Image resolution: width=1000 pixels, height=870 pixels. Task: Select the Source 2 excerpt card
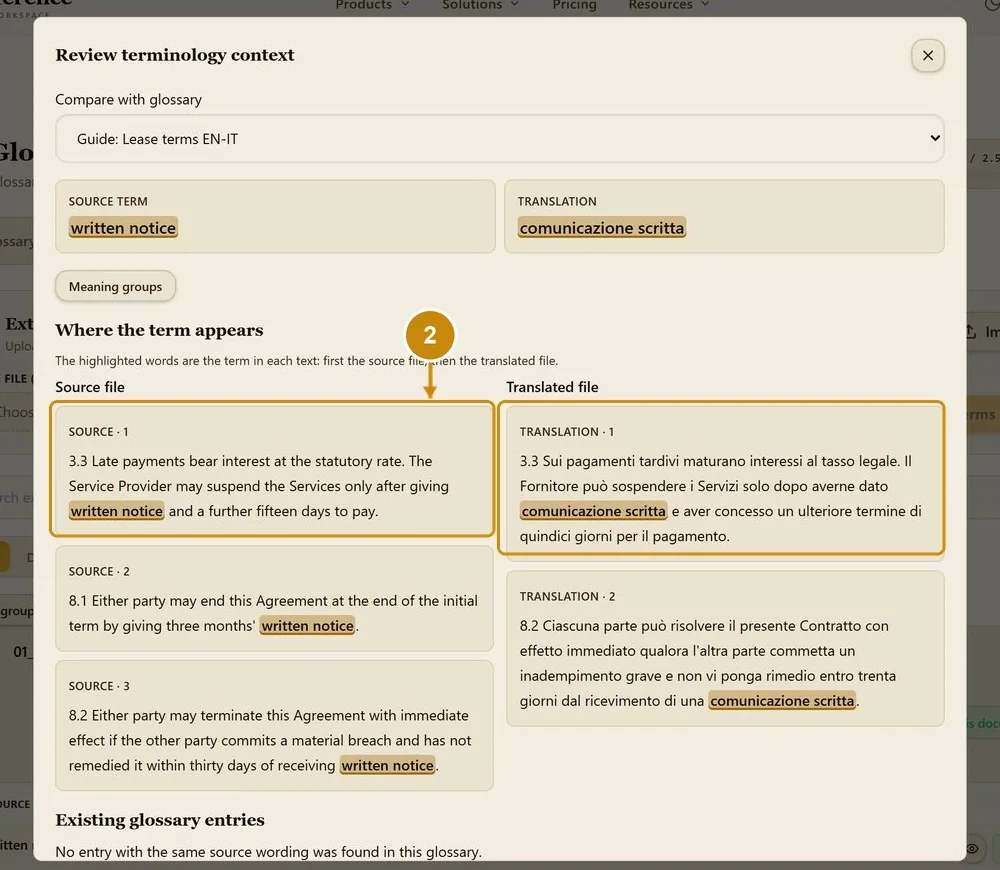pyautogui.click(x=274, y=598)
